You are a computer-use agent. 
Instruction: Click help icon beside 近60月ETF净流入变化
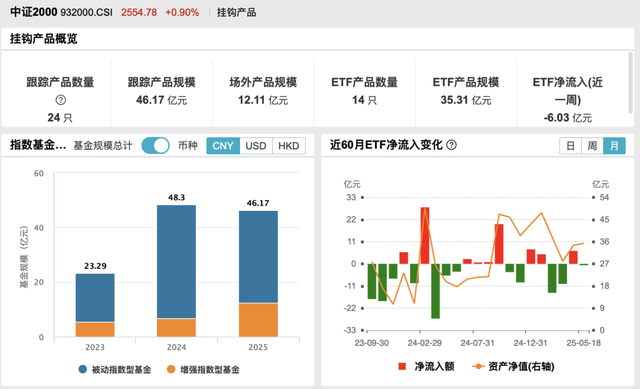click(x=451, y=145)
